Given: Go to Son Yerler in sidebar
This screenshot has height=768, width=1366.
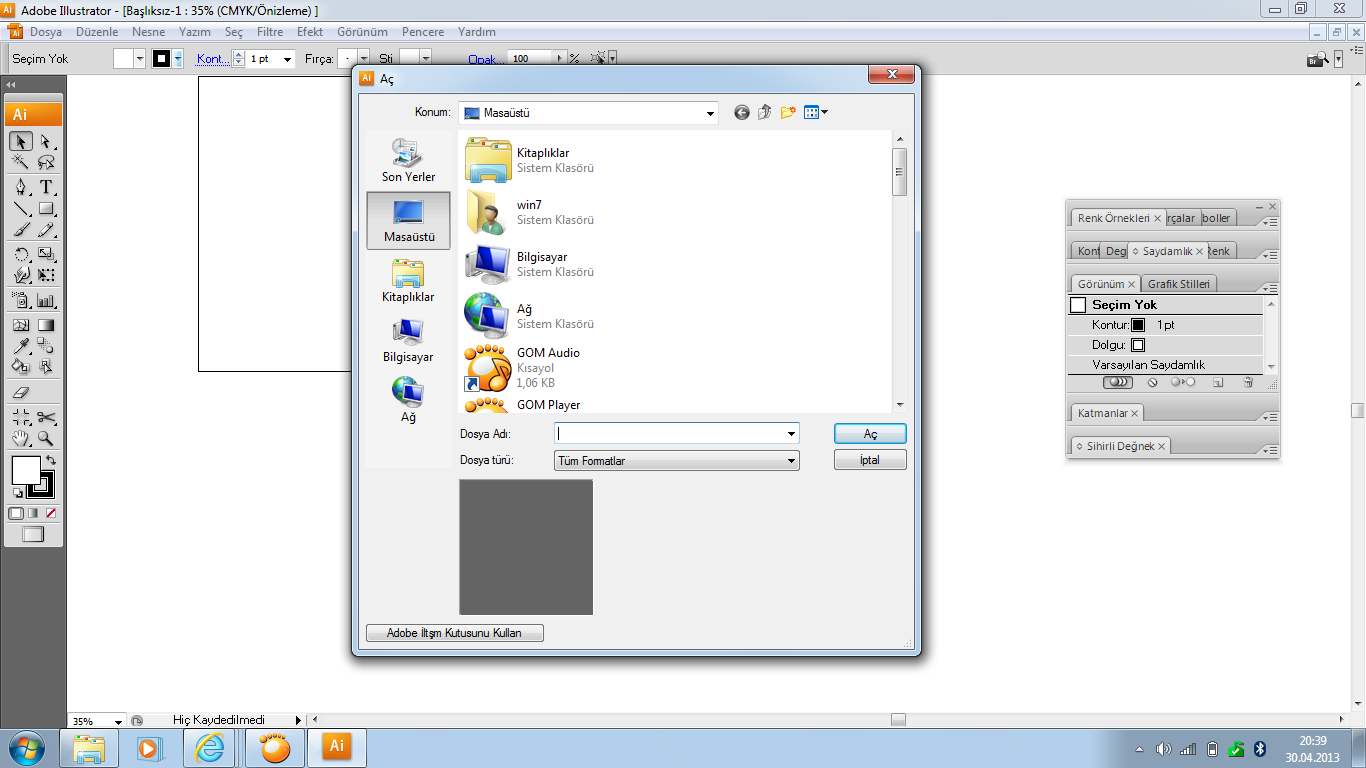Looking at the screenshot, I should point(408,159).
